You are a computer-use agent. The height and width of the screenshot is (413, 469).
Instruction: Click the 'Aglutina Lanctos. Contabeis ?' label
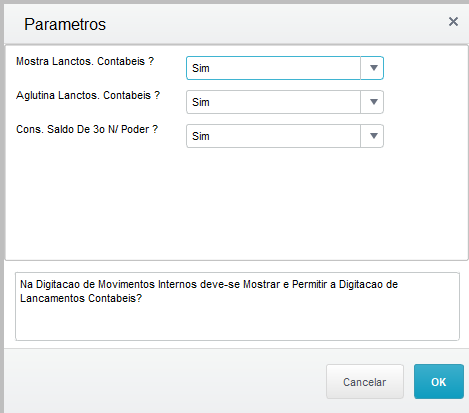[88, 95]
